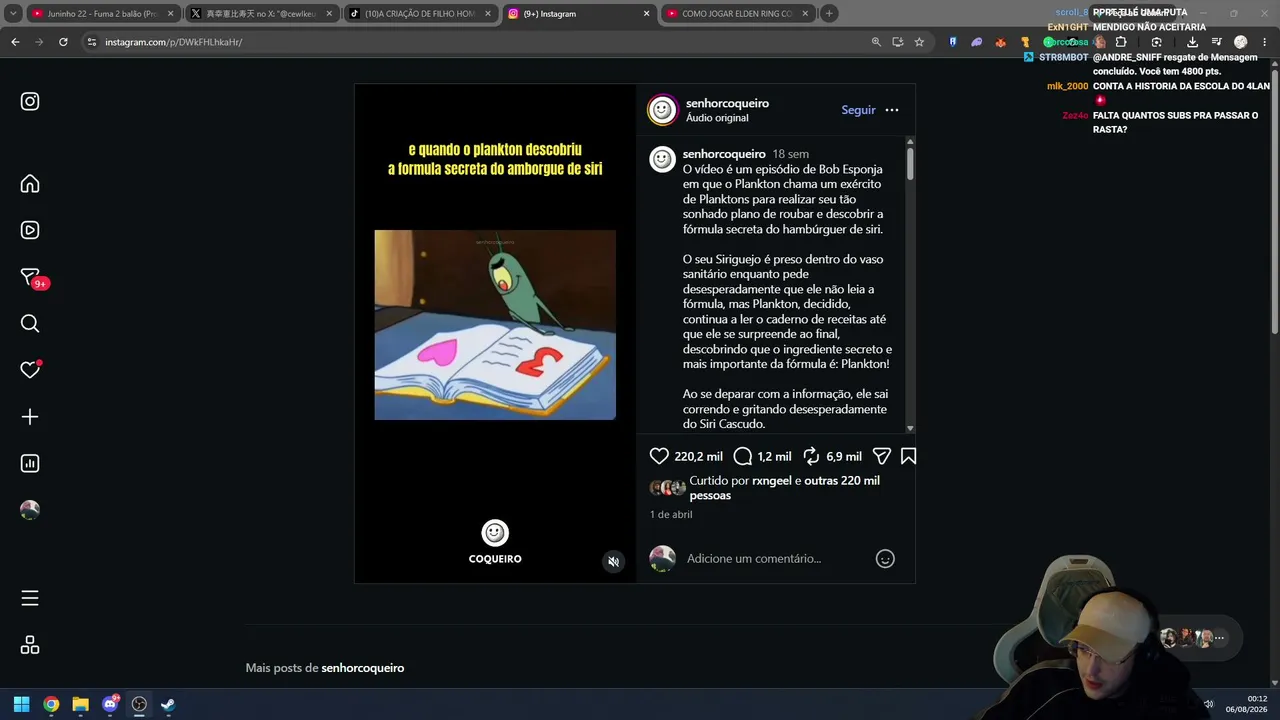Unmute the video with the speaker icon
The height and width of the screenshot is (720, 1280).
[x=614, y=562]
